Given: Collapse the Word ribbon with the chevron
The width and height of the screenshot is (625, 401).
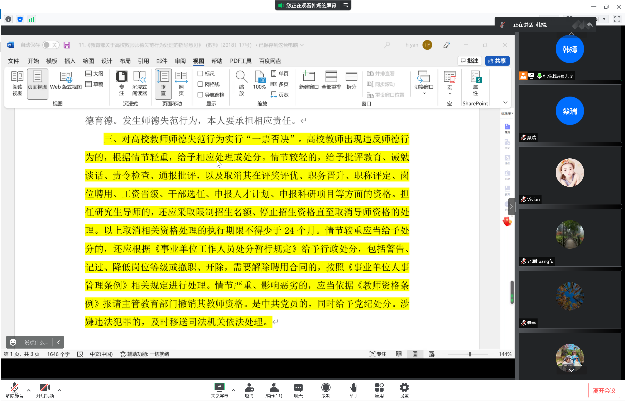Looking at the screenshot, I should tap(505, 104).
